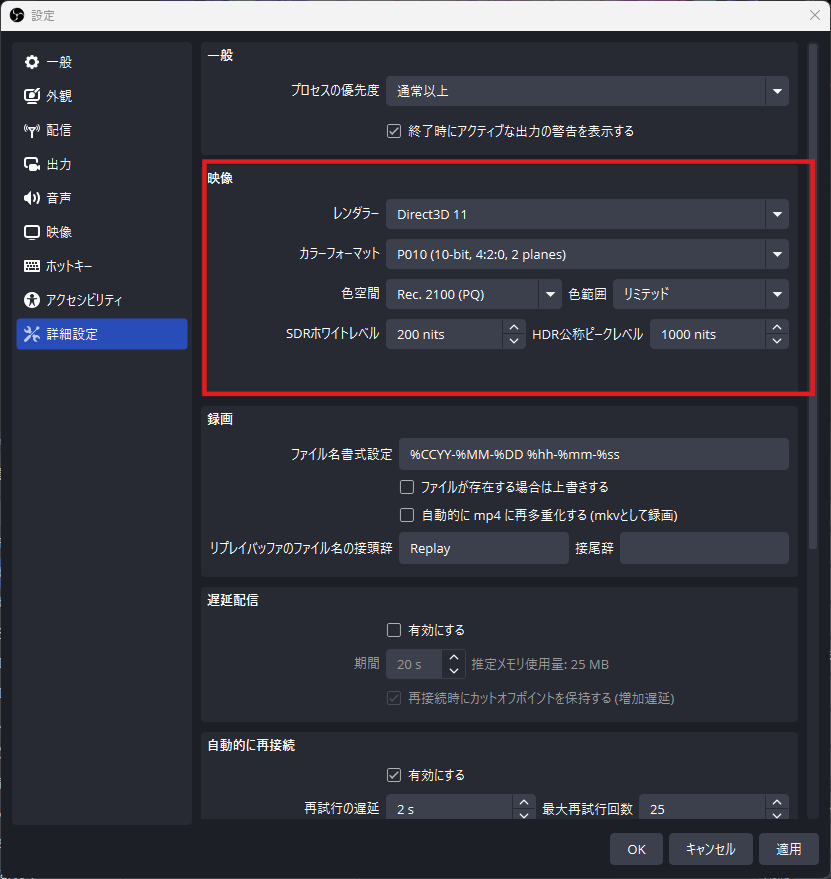The height and width of the screenshot is (879, 831).
Task: Click the 最大再試行回数 25 field
Action: (703, 809)
